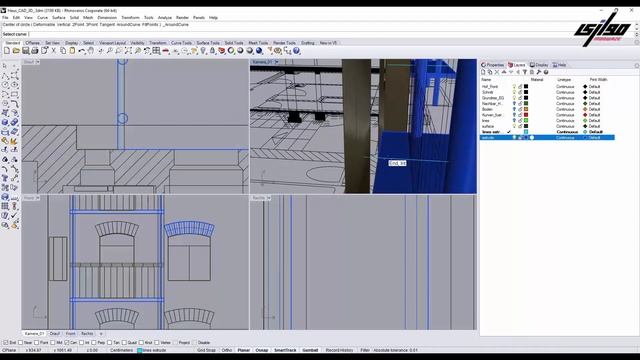Image resolution: width=640 pixels, height=360 pixels.
Task: Open the Analyze menu
Action: [x=165, y=18]
